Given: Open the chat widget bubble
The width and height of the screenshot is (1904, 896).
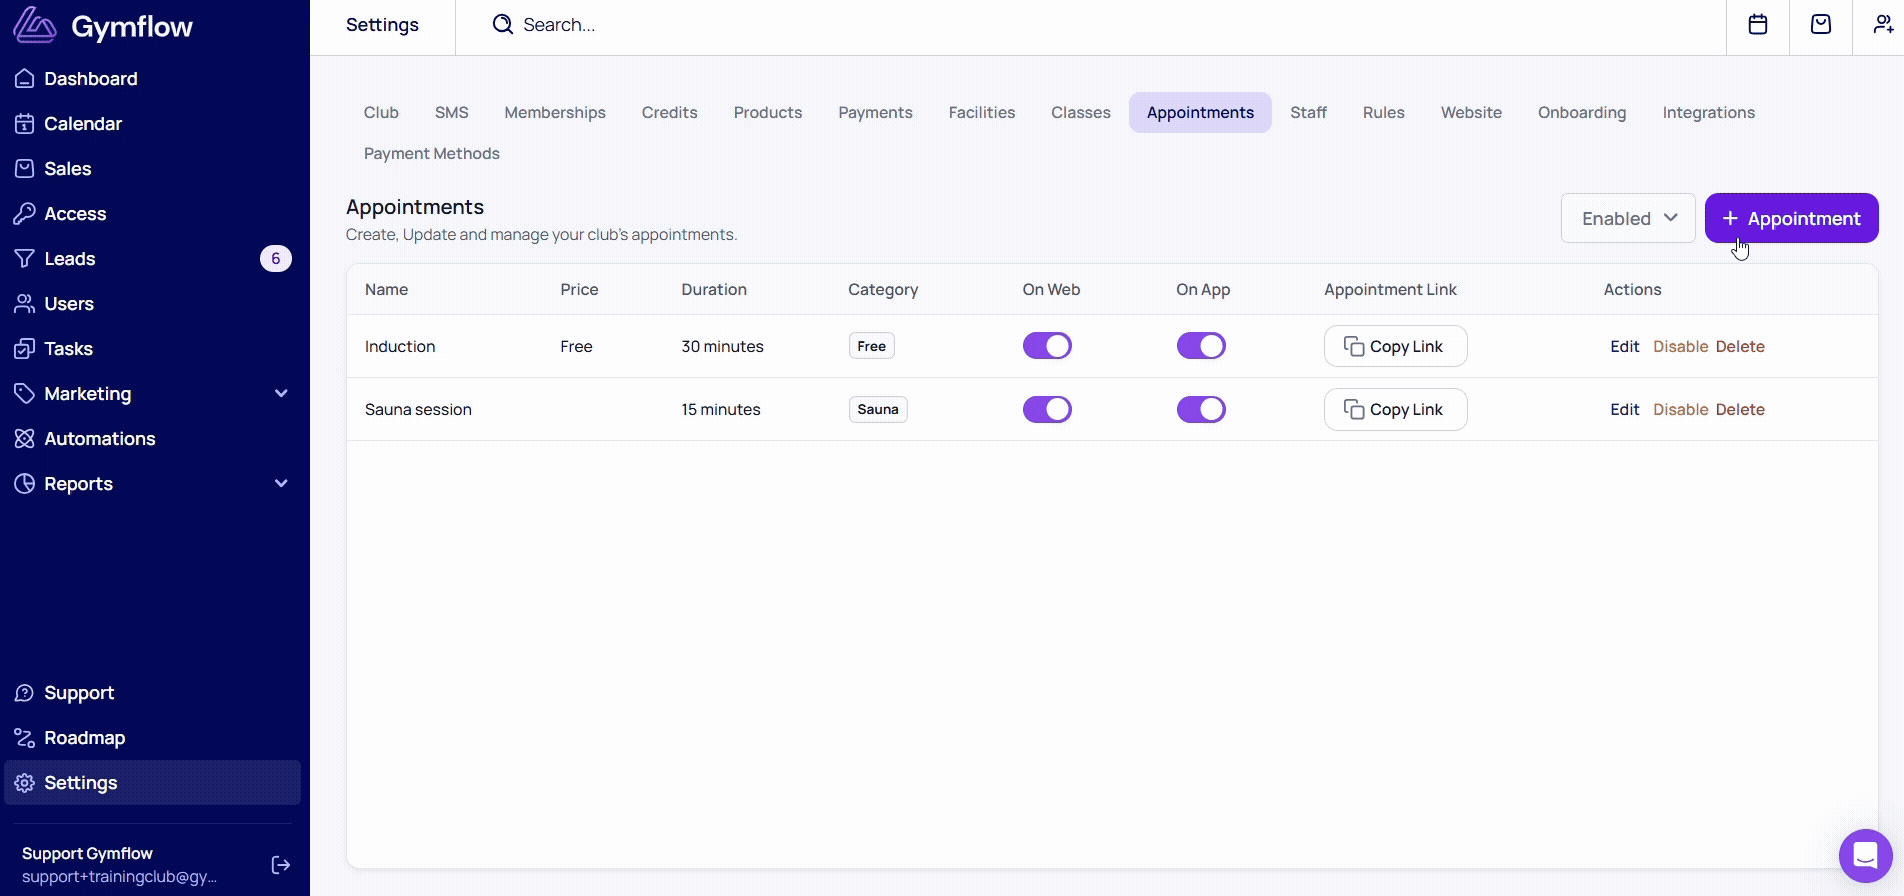Looking at the screenshot, I should pos(1866,856).
